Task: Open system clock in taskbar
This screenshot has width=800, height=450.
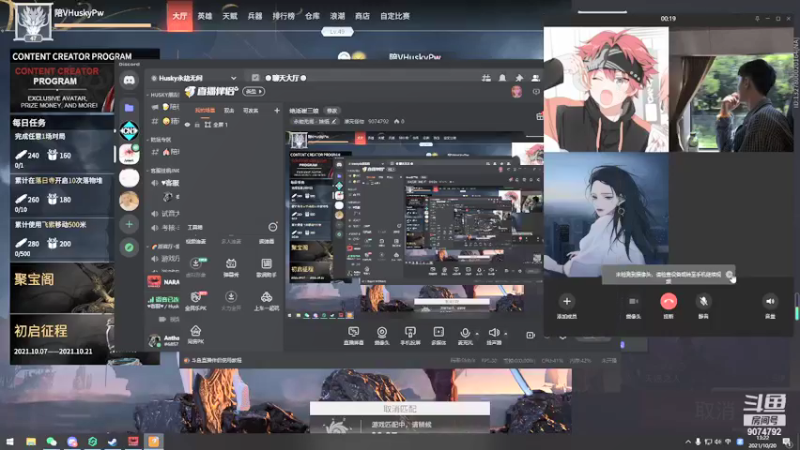Action: pyautogui.click(x=762, y=442)
